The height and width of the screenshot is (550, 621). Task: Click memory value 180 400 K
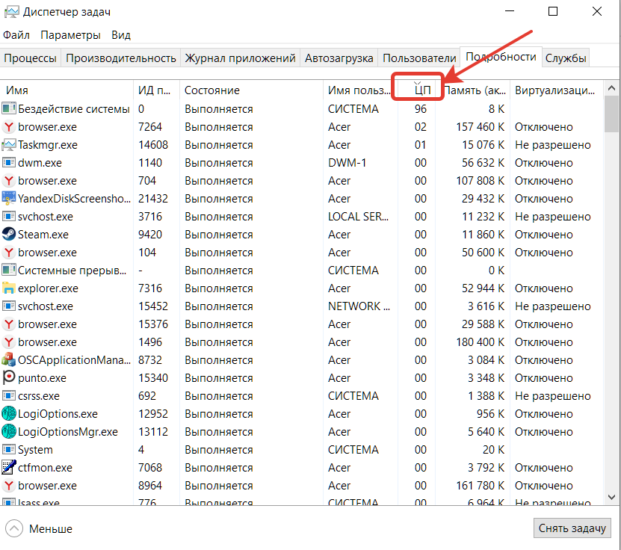(480, 342)
